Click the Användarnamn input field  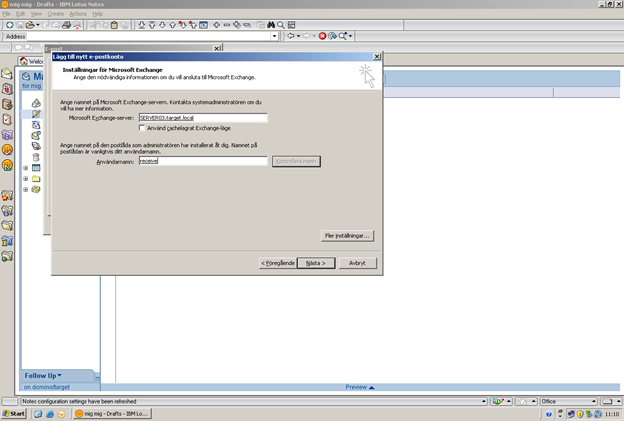pos(203,161)
